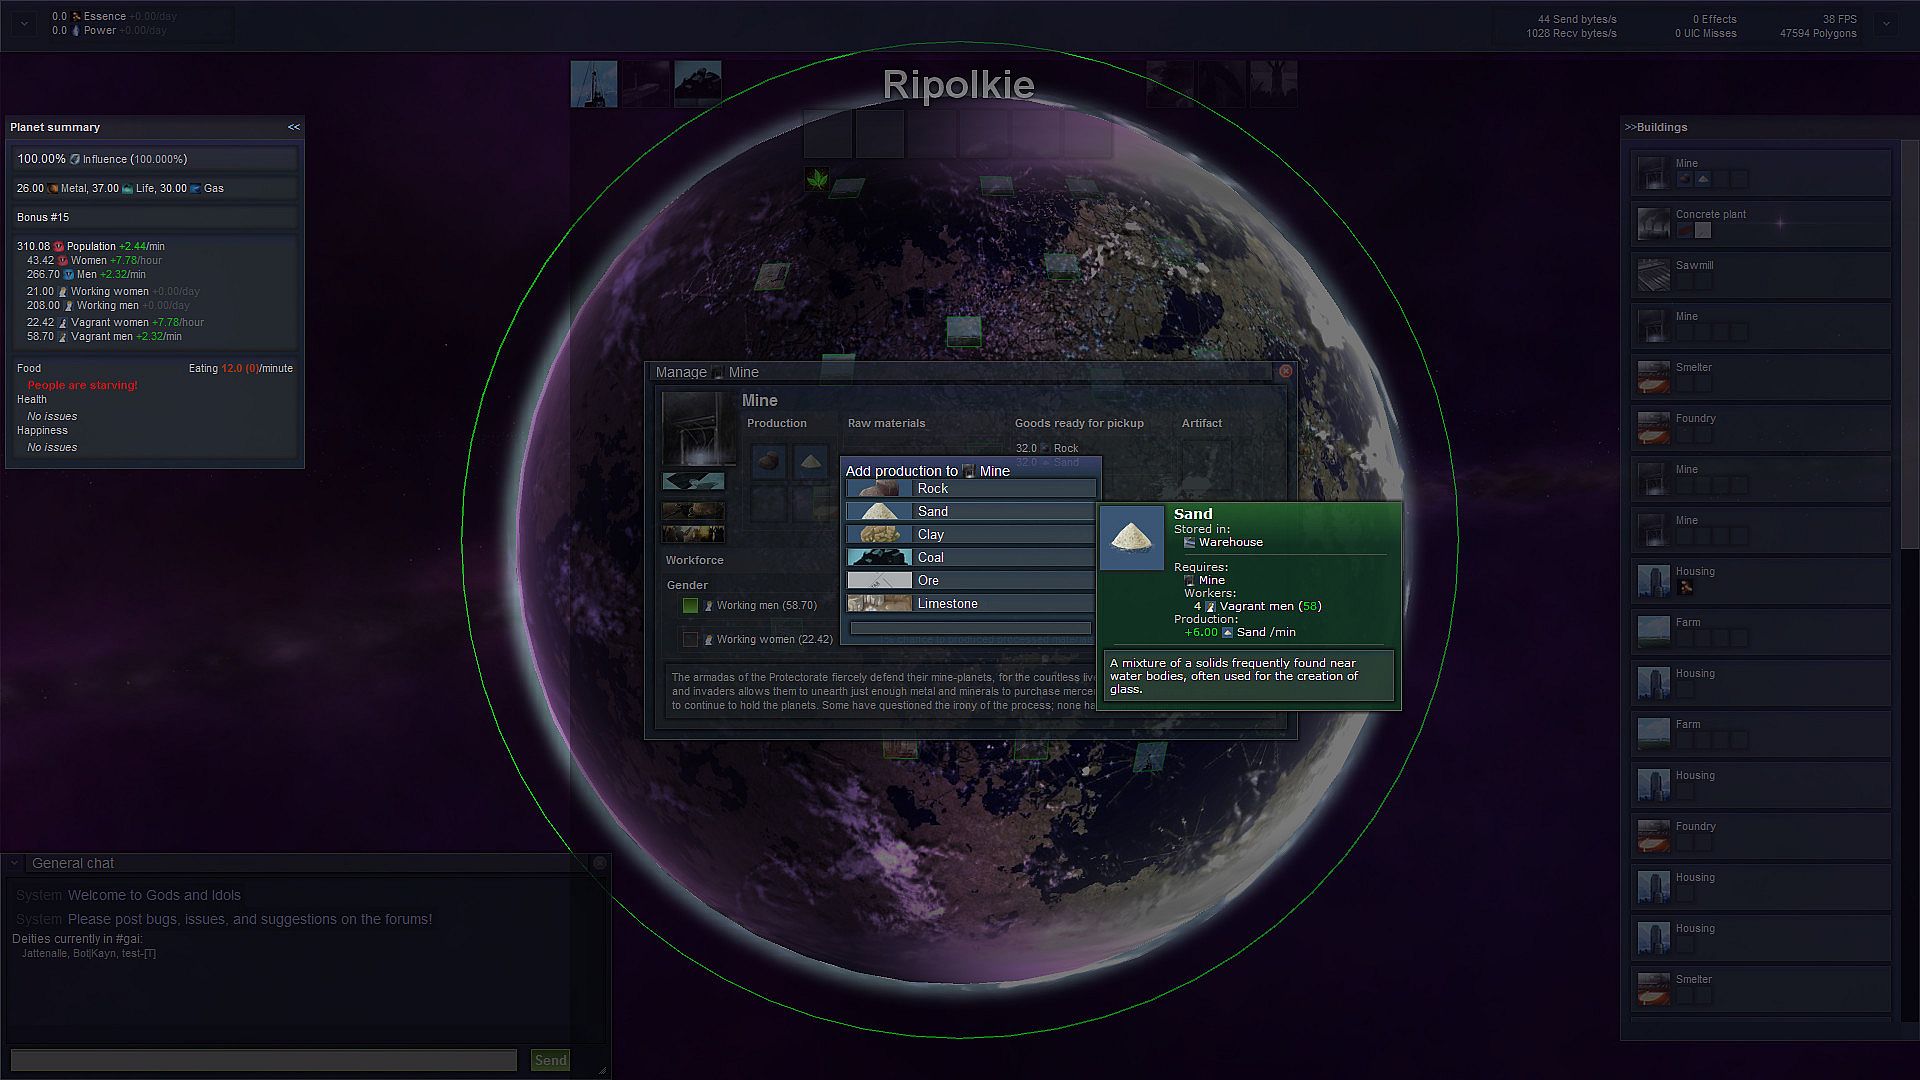Open the top-right stats dropdown arrow
The image size is (1920, 1080).
point(1885,24)
